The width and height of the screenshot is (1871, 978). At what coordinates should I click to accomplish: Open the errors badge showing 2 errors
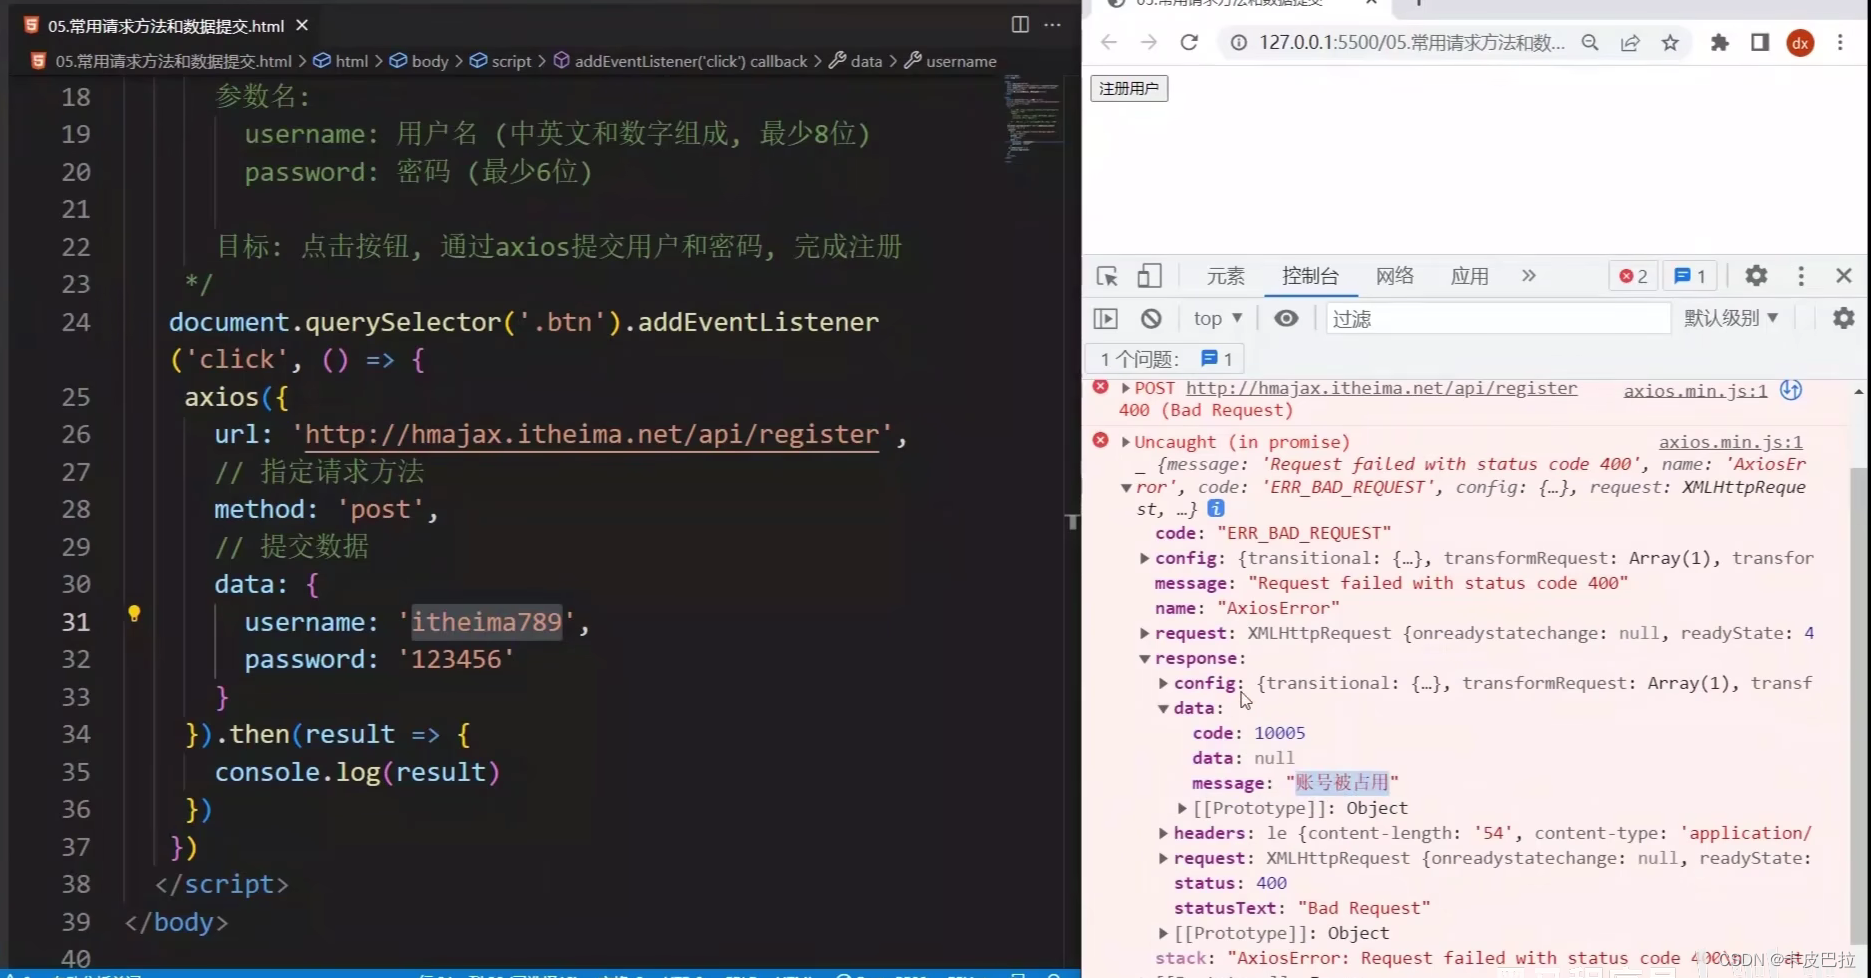pos(1632,276)
